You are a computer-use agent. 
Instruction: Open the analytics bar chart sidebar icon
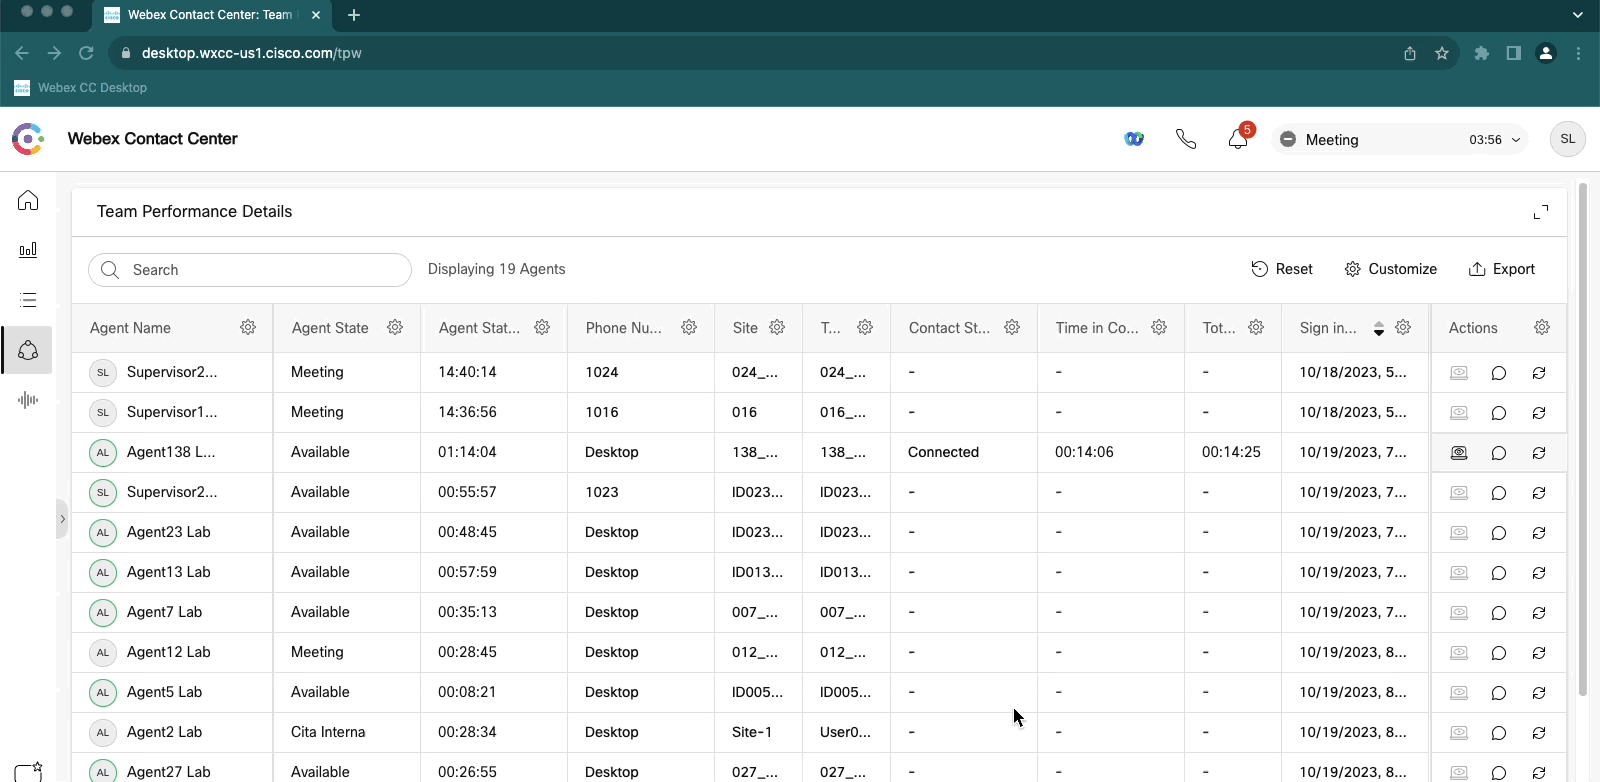coord(28,250)
